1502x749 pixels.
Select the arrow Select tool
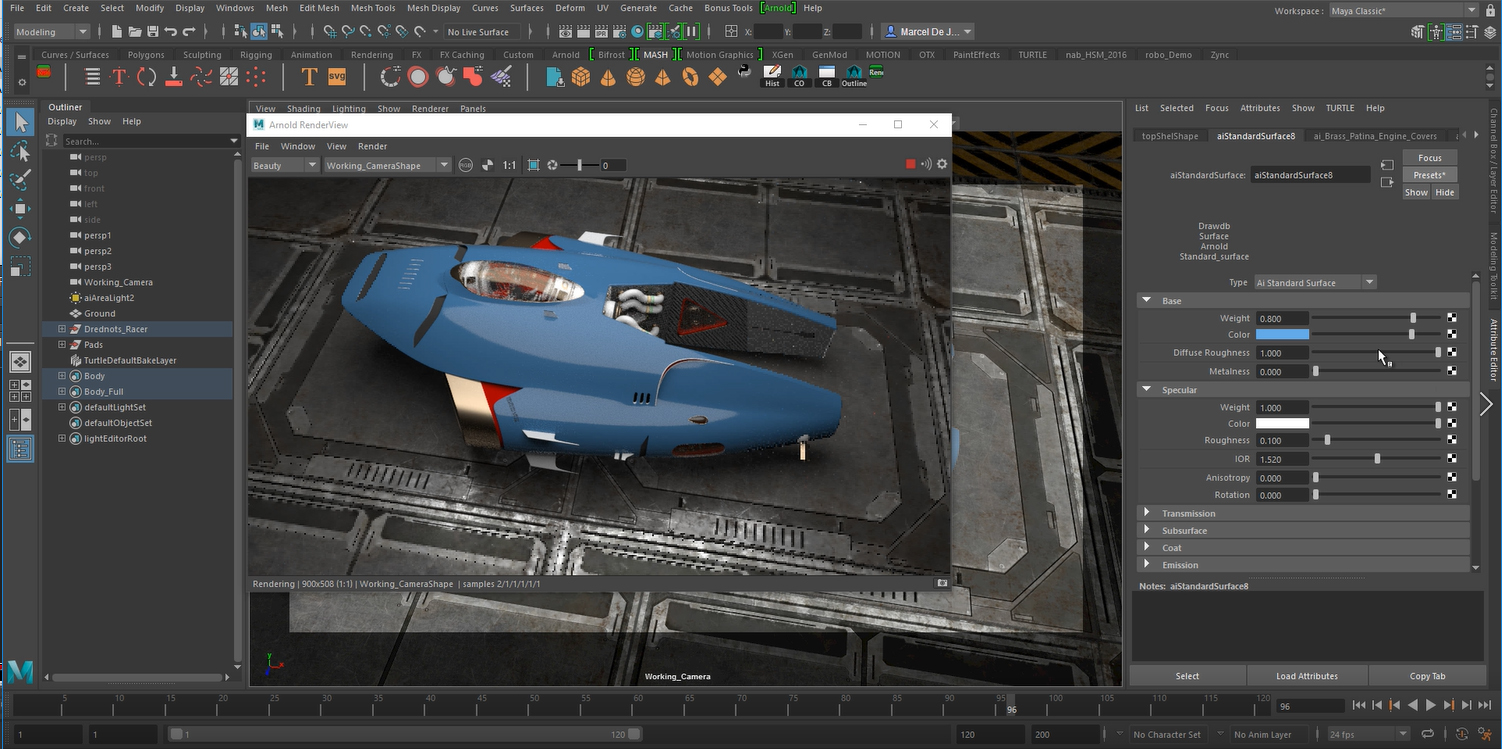[21, 122]
